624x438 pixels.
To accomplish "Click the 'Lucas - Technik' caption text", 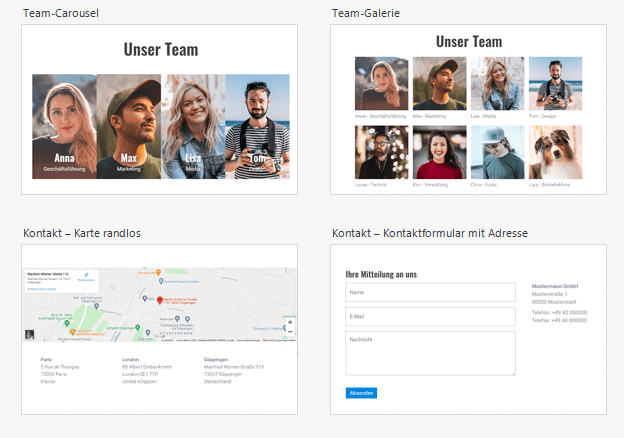I will click(370, 185).
